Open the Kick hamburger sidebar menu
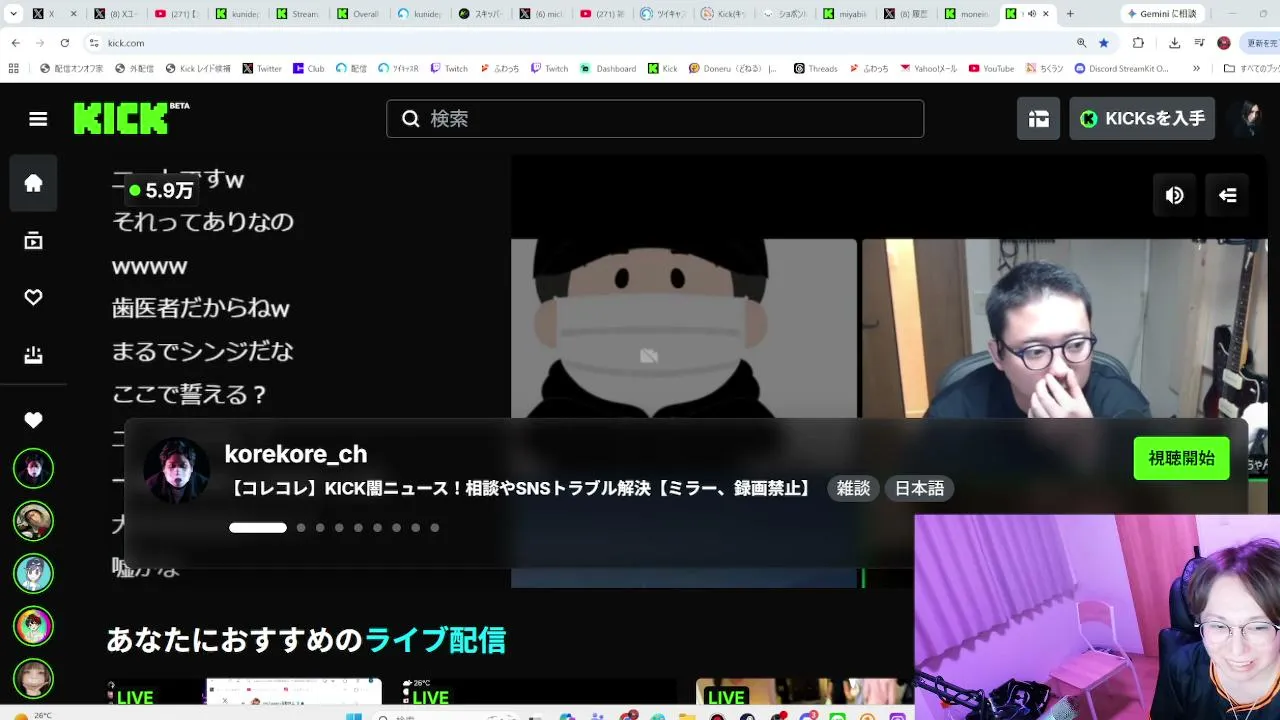The height and width of the screenshot is (720, 1280). tap(38, 119)
